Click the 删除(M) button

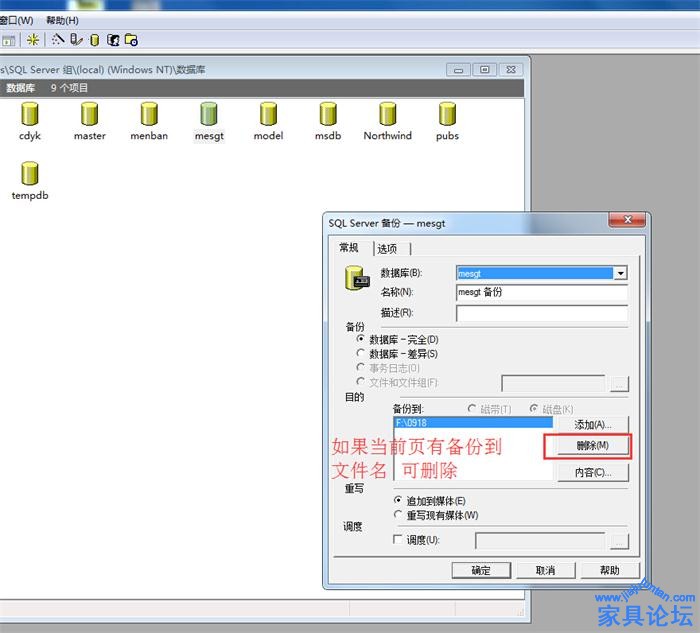(593, 446)
